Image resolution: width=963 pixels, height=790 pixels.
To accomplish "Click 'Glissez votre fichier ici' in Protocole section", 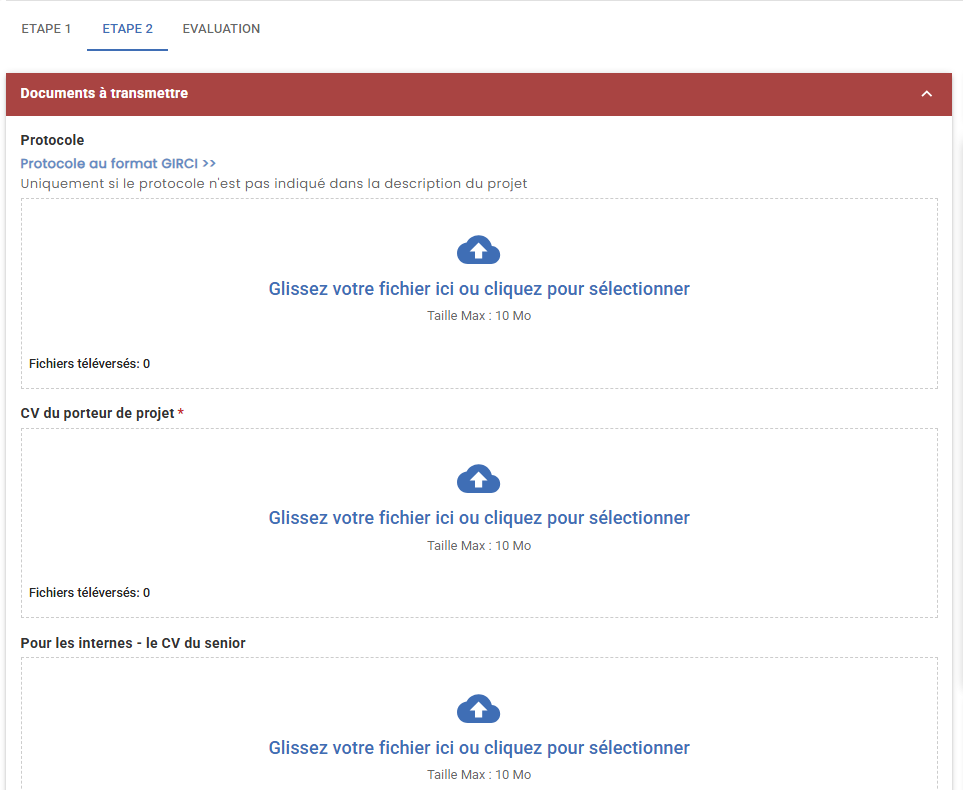I will 479,289.
